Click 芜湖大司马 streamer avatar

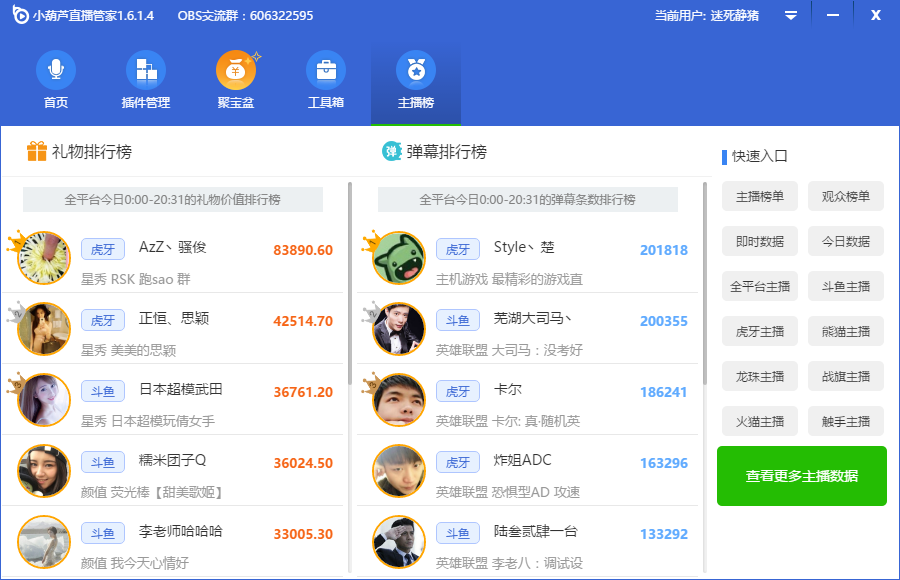(x=399, y=329)
